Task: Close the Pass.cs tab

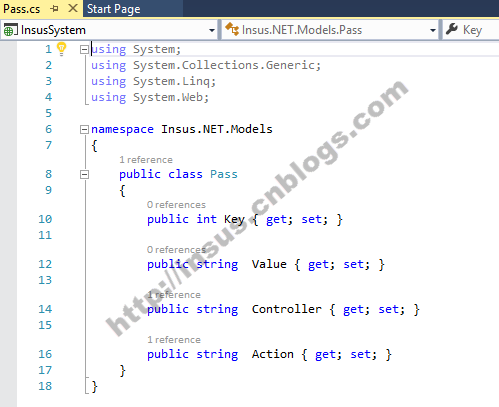Action: pyautogui.click(x=73, y=8)
